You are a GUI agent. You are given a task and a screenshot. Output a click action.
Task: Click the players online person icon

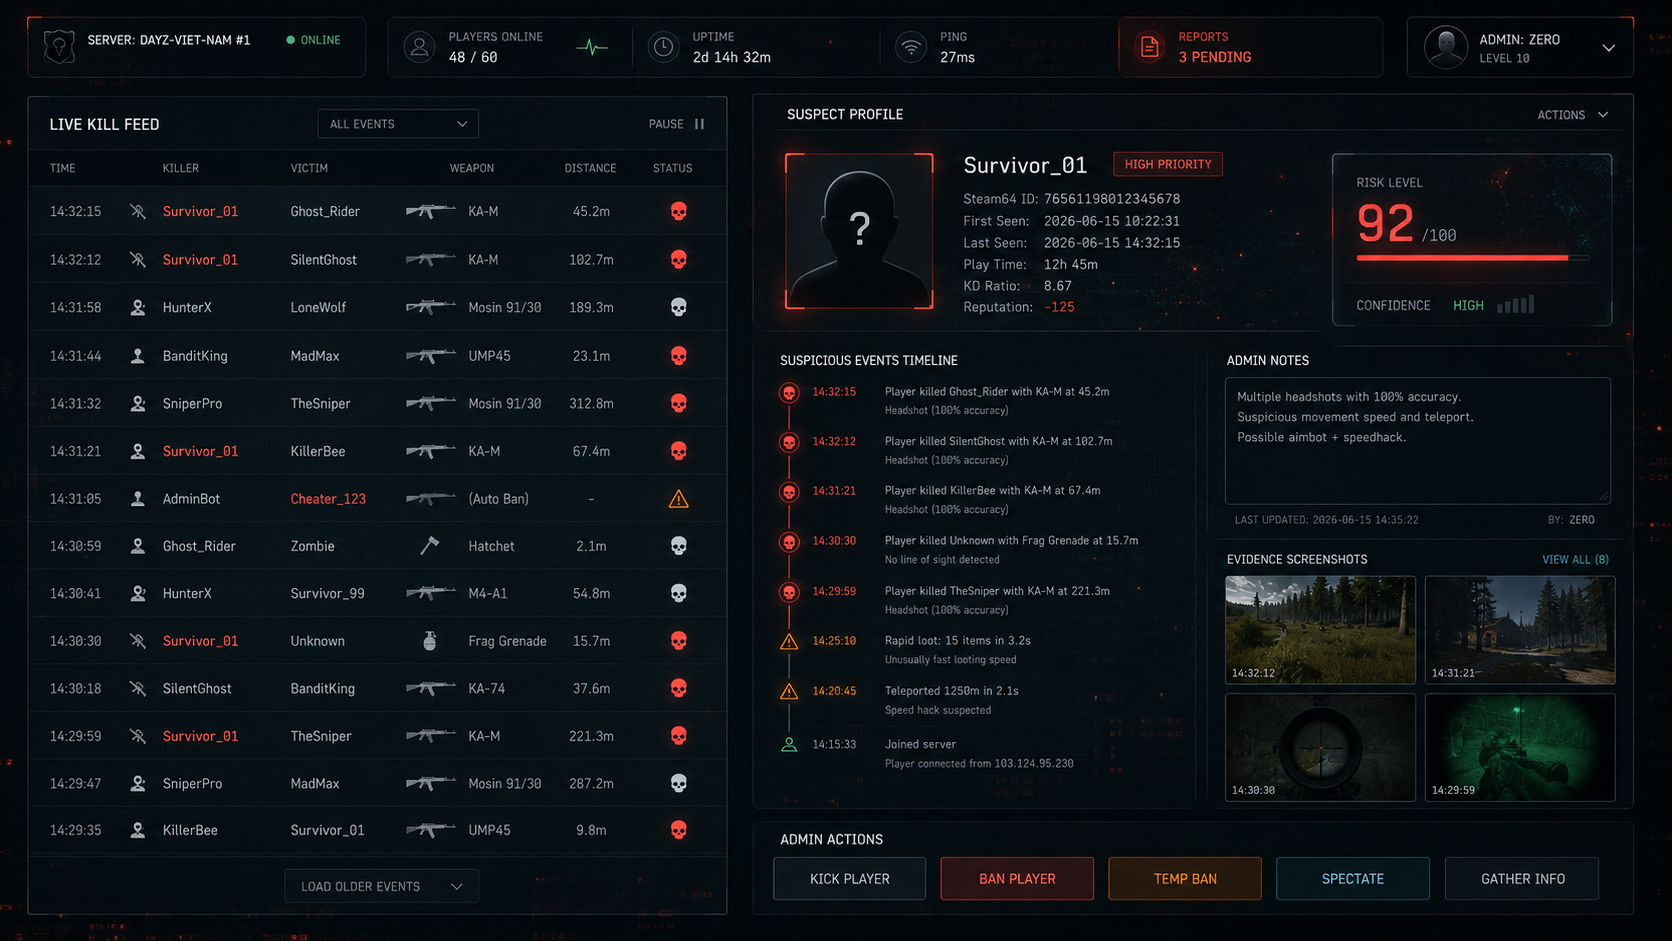coord(420,47)
